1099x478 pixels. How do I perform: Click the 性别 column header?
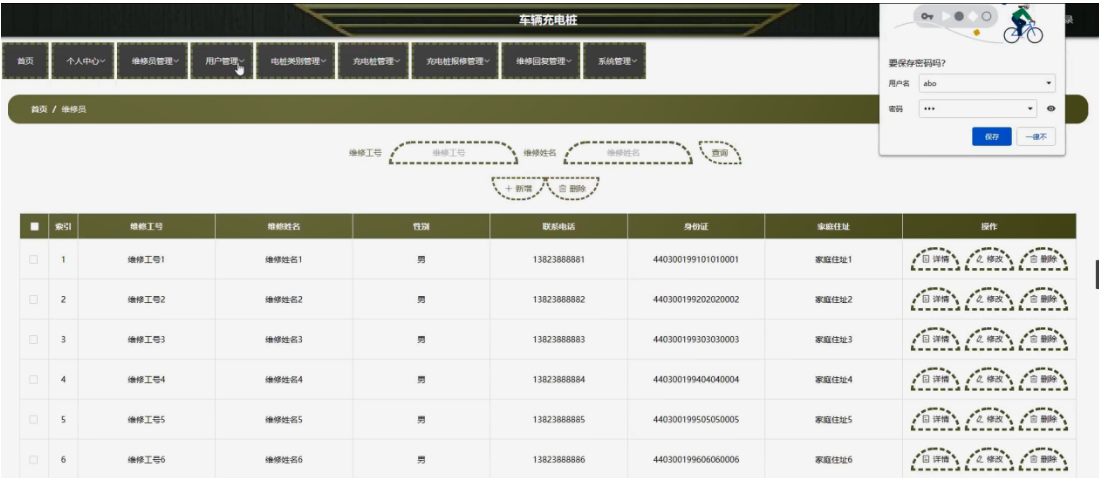421,226
